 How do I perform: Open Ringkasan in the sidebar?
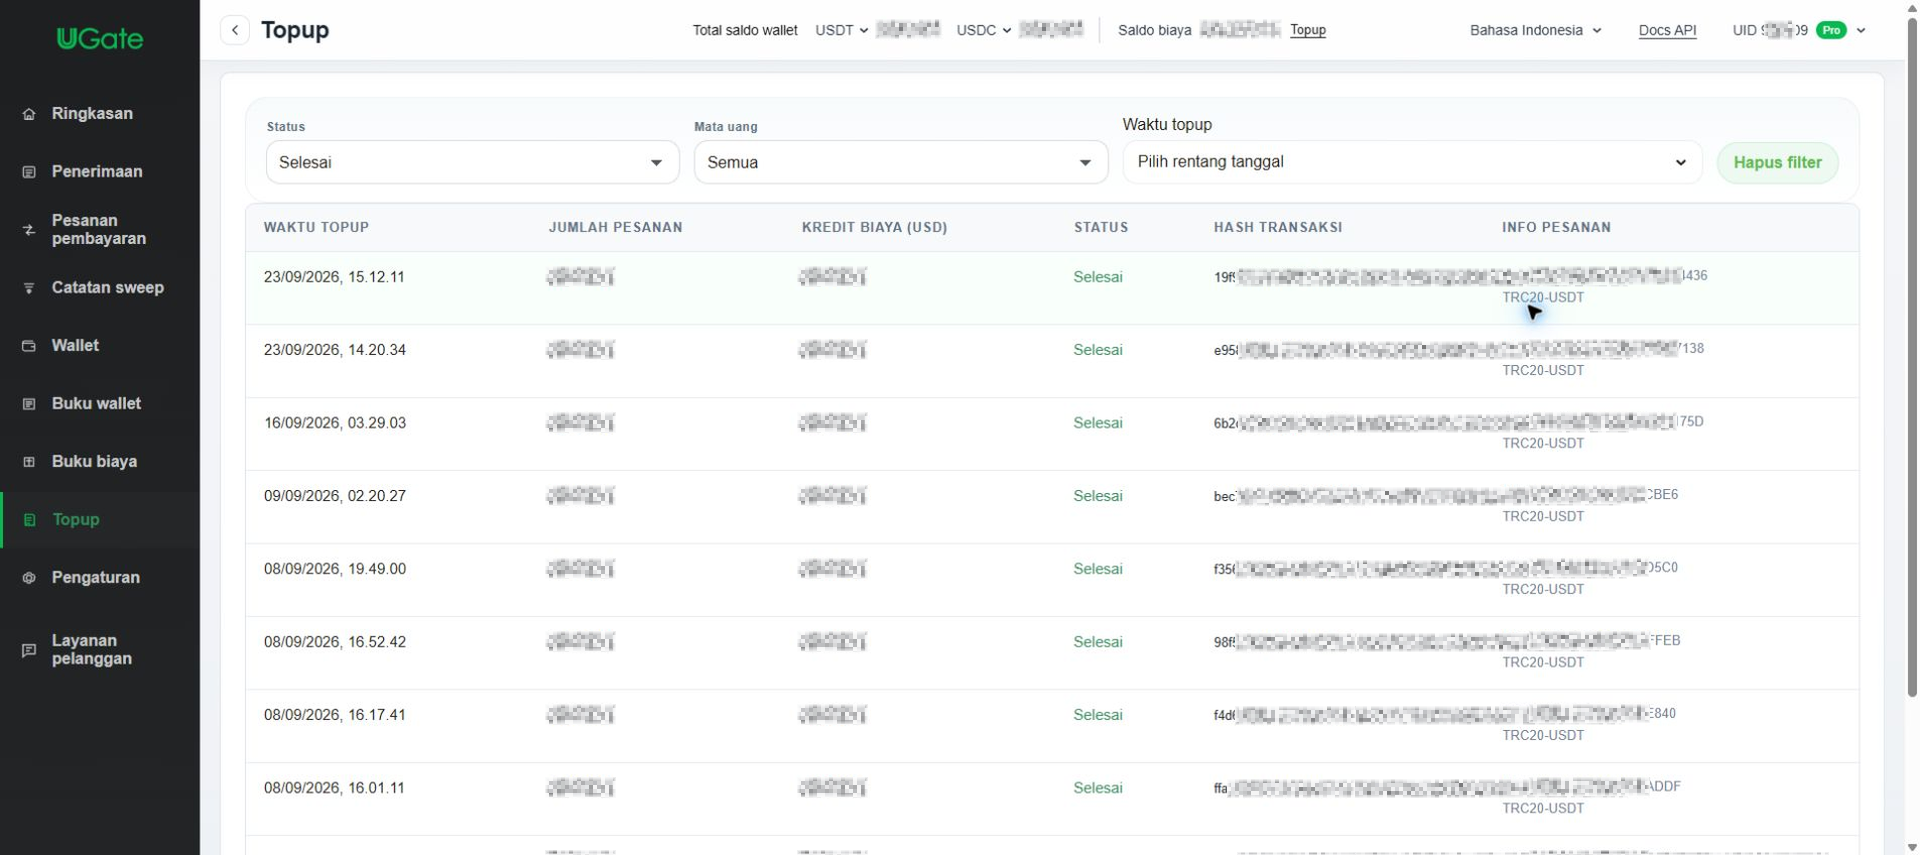coord(92,114)
